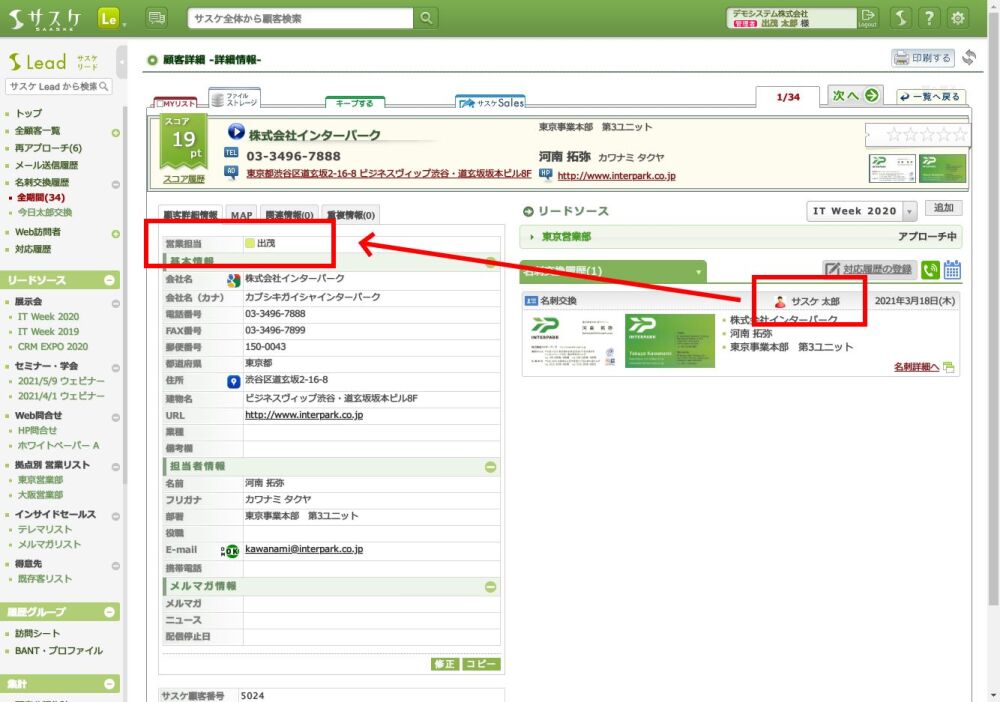The height and width of the screenshot is (702, 1000).
Task: Open the 名刺交換履歴(1) dropdown
Action: click(613, 271)
